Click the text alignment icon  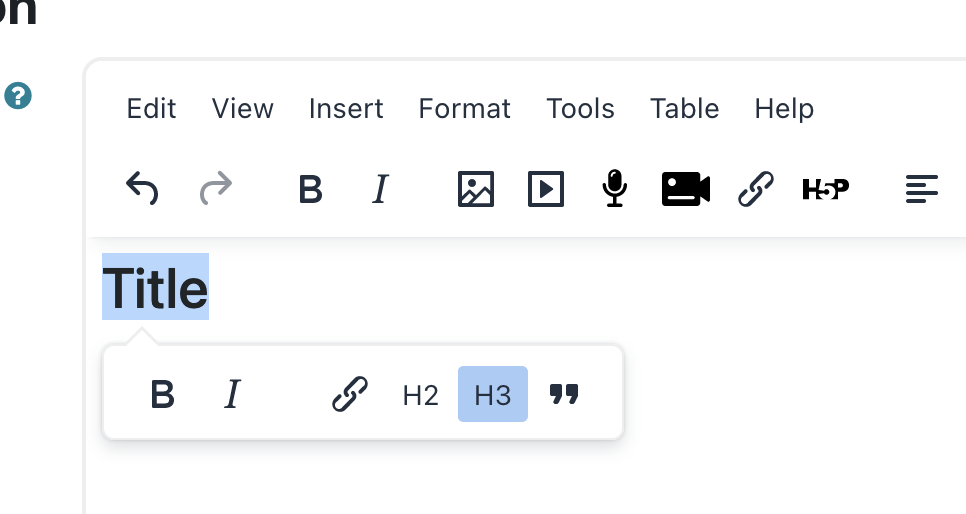922,189
